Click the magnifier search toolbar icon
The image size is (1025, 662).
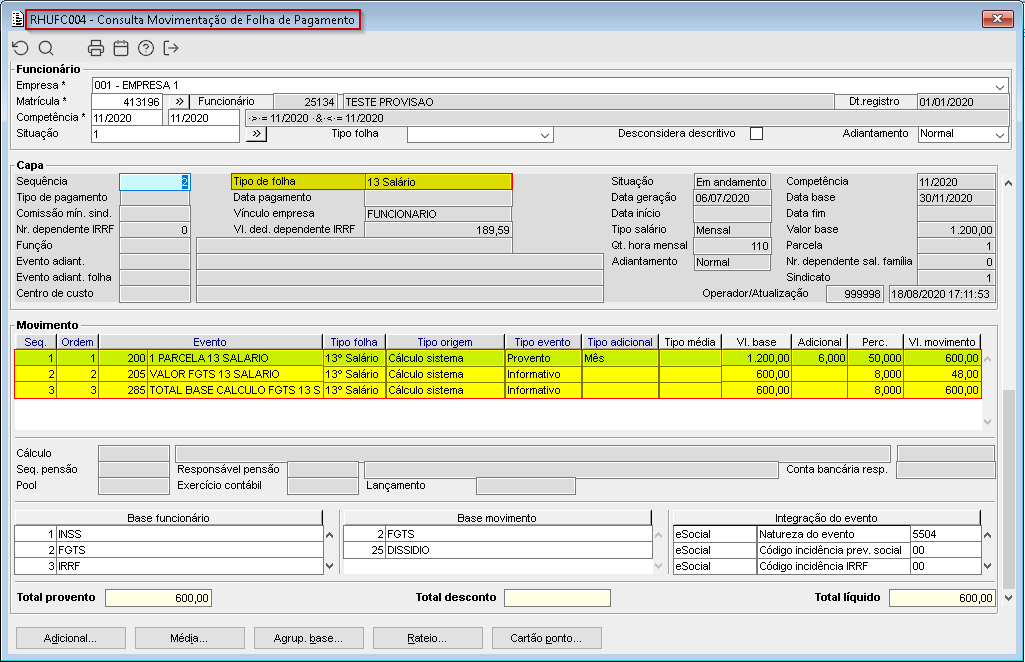point(46,48)
